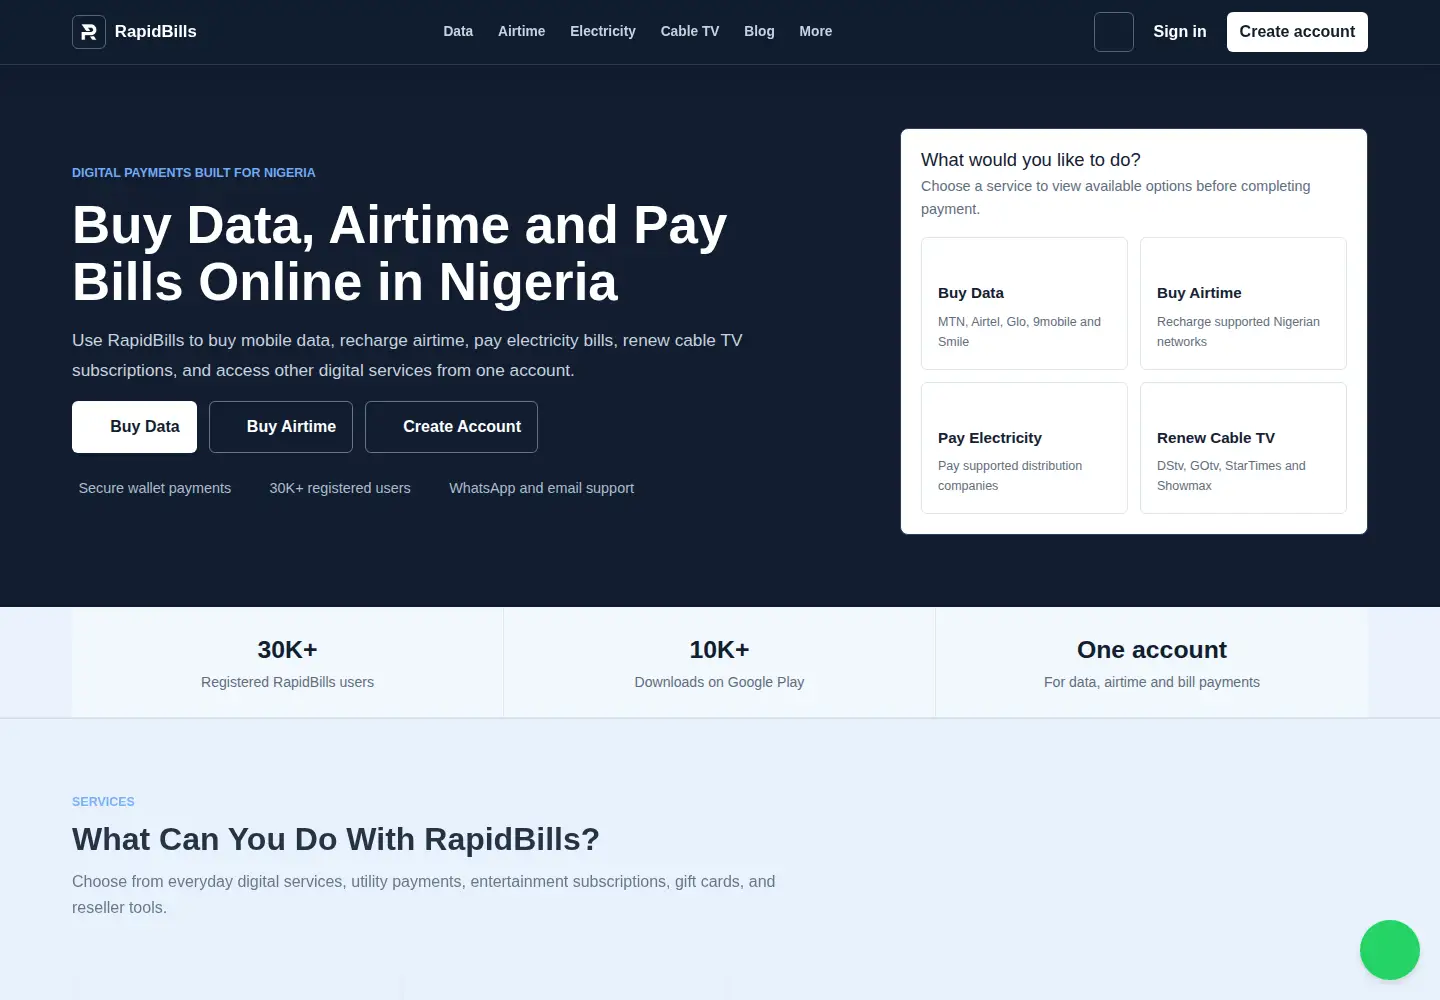
Task: Click 'What Can You Do With RapidBills?' heading
Action: click(x=336, y=839)
